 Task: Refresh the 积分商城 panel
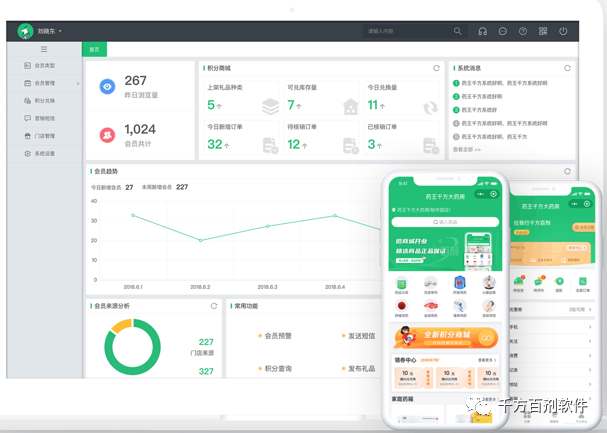click(x=436, y=68)
